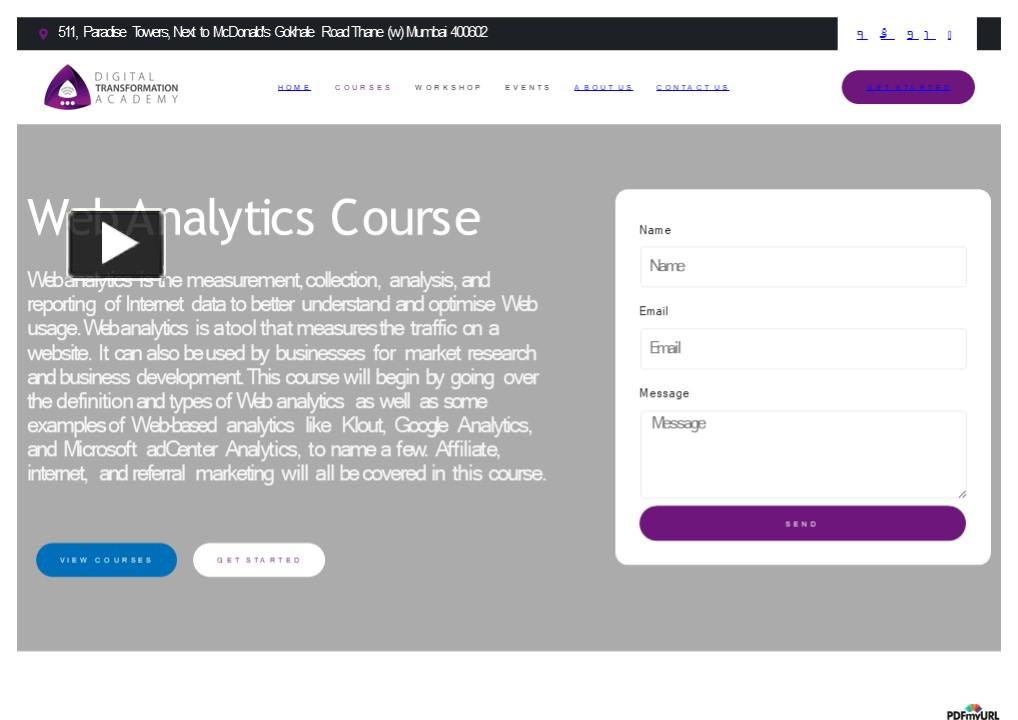
Task: Select WORKSHOP from the navigation
Action: (448, 87)
